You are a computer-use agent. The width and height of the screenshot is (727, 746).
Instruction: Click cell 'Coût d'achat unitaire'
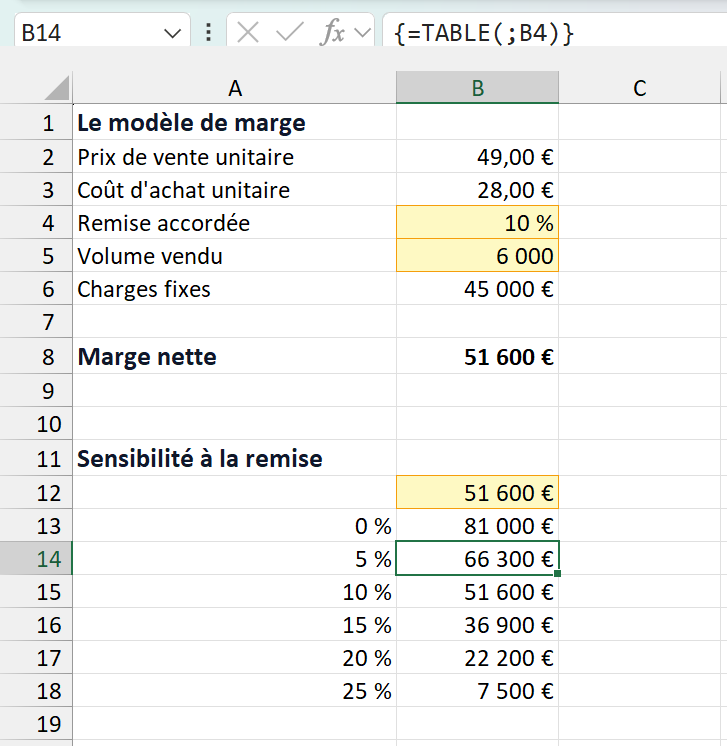point(235,190)
